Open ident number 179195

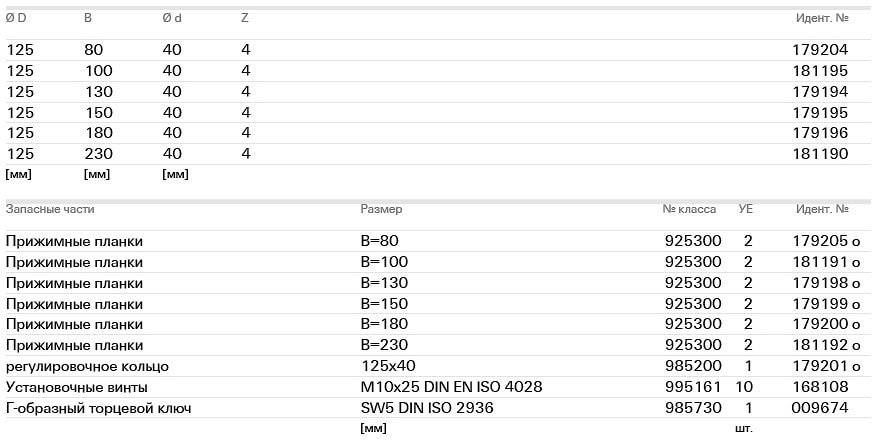pos(821,112)
